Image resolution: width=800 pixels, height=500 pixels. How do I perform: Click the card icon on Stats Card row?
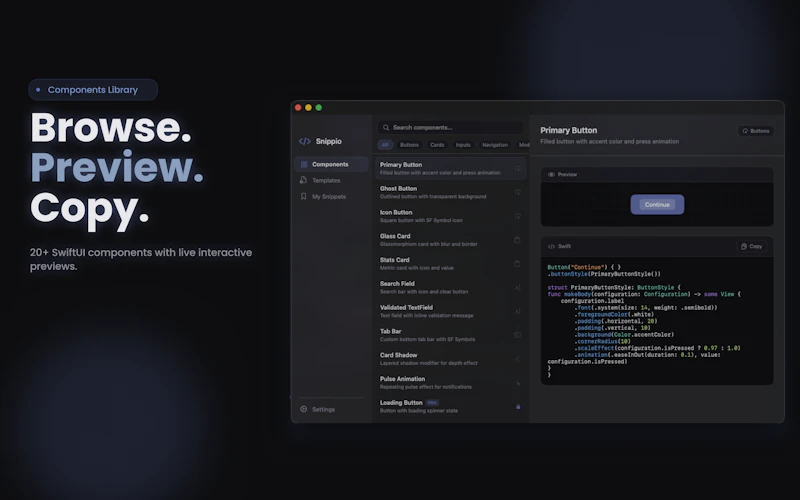(517, 264)
